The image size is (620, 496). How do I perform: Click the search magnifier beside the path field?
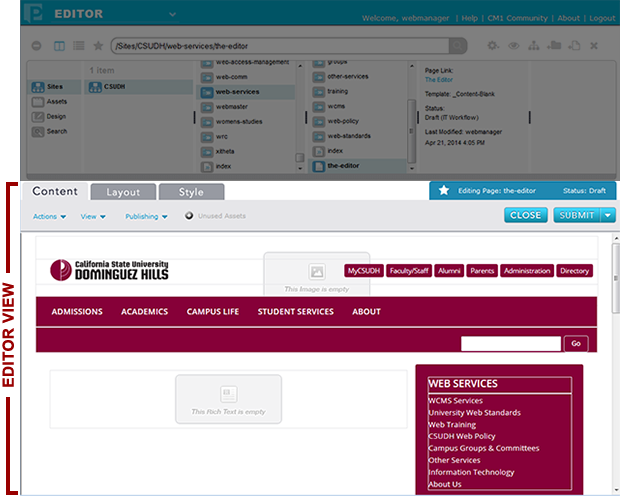[x=457, y=46]
